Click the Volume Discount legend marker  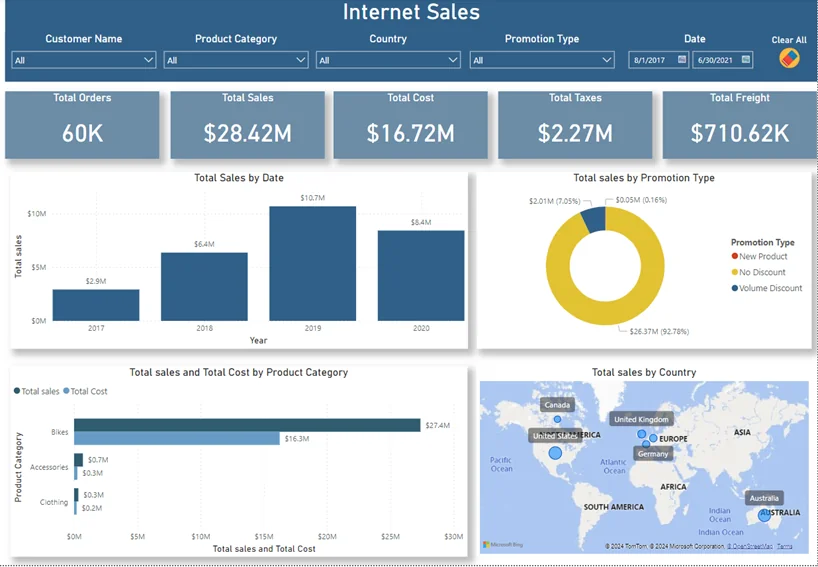pos(734,288)
